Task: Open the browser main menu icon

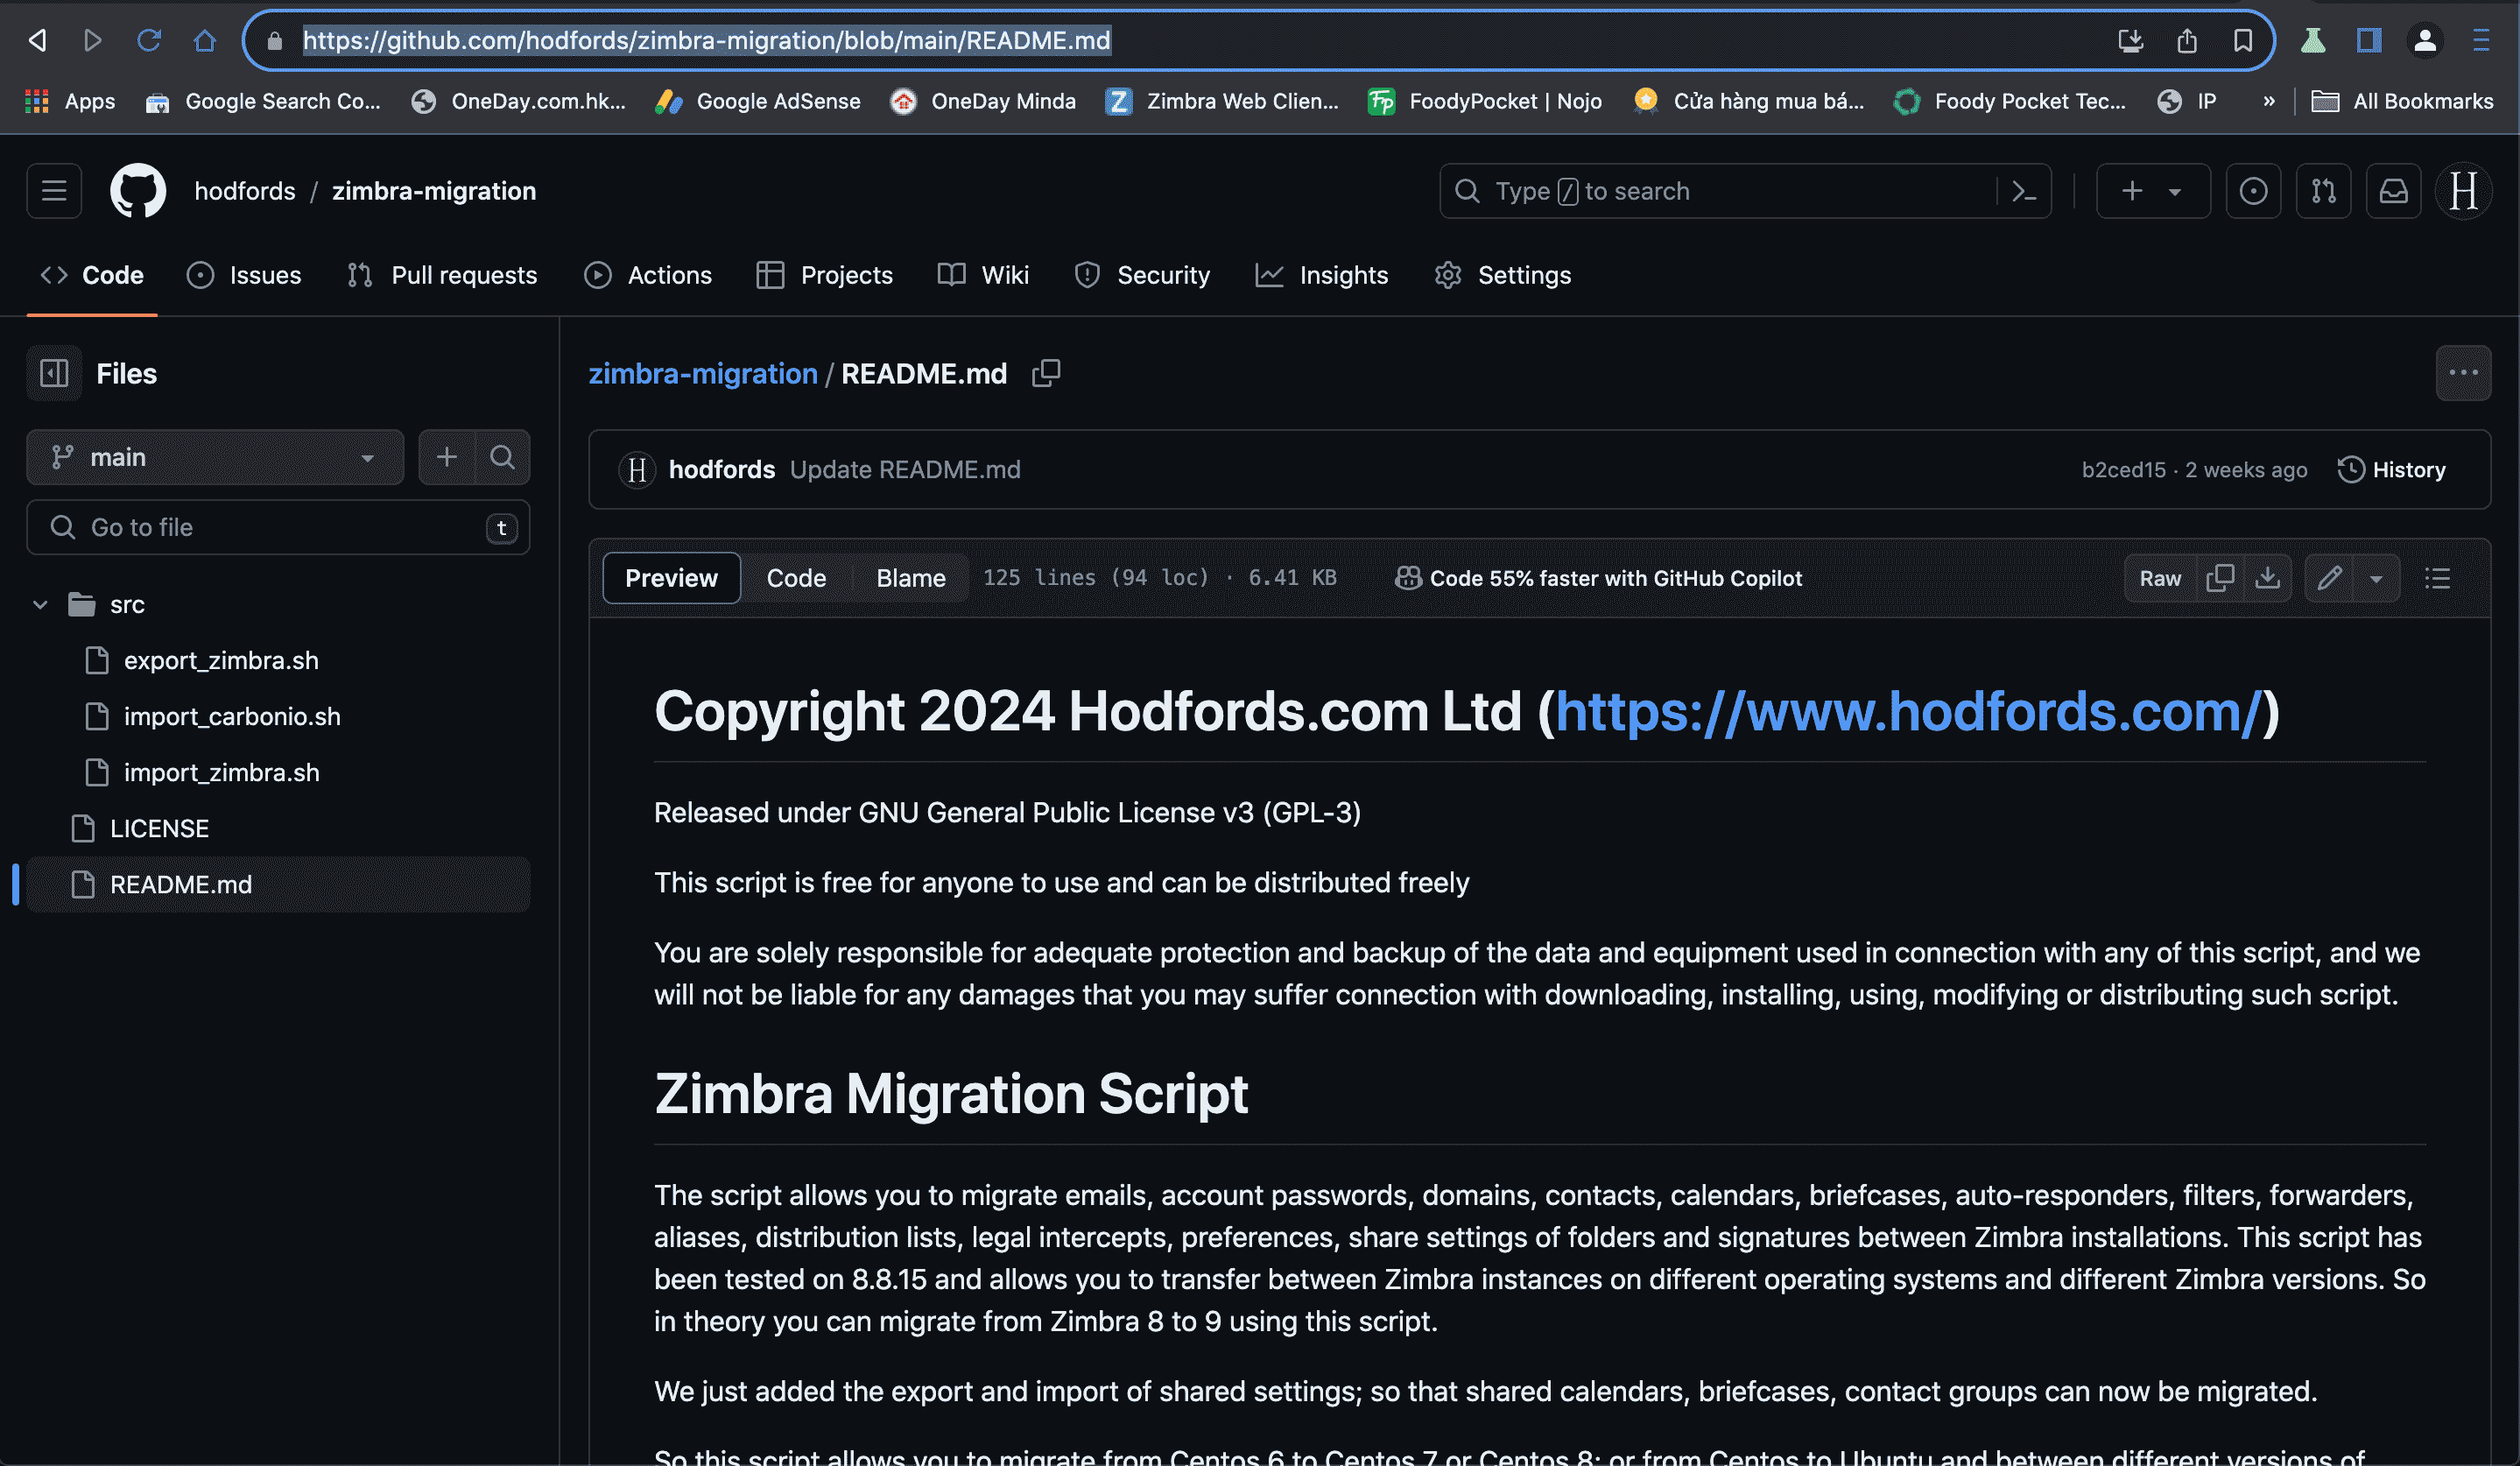Action: [x=2481, y=40]
